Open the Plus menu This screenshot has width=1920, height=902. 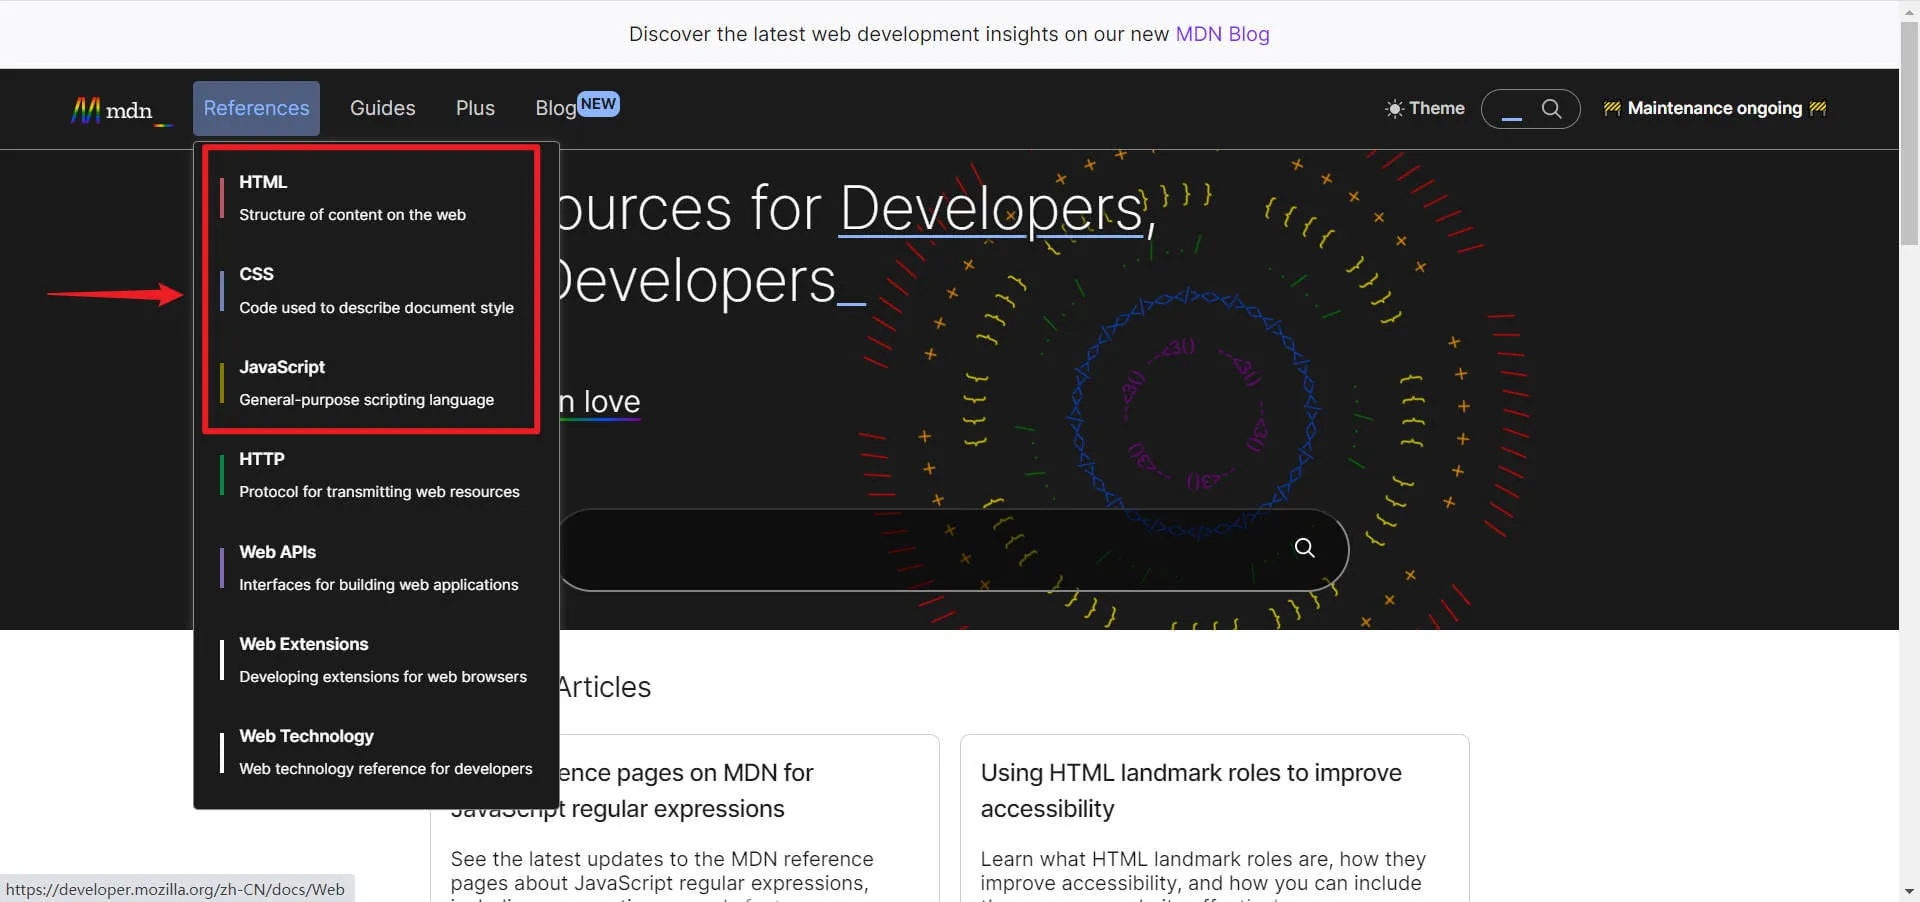coord(475,108)
